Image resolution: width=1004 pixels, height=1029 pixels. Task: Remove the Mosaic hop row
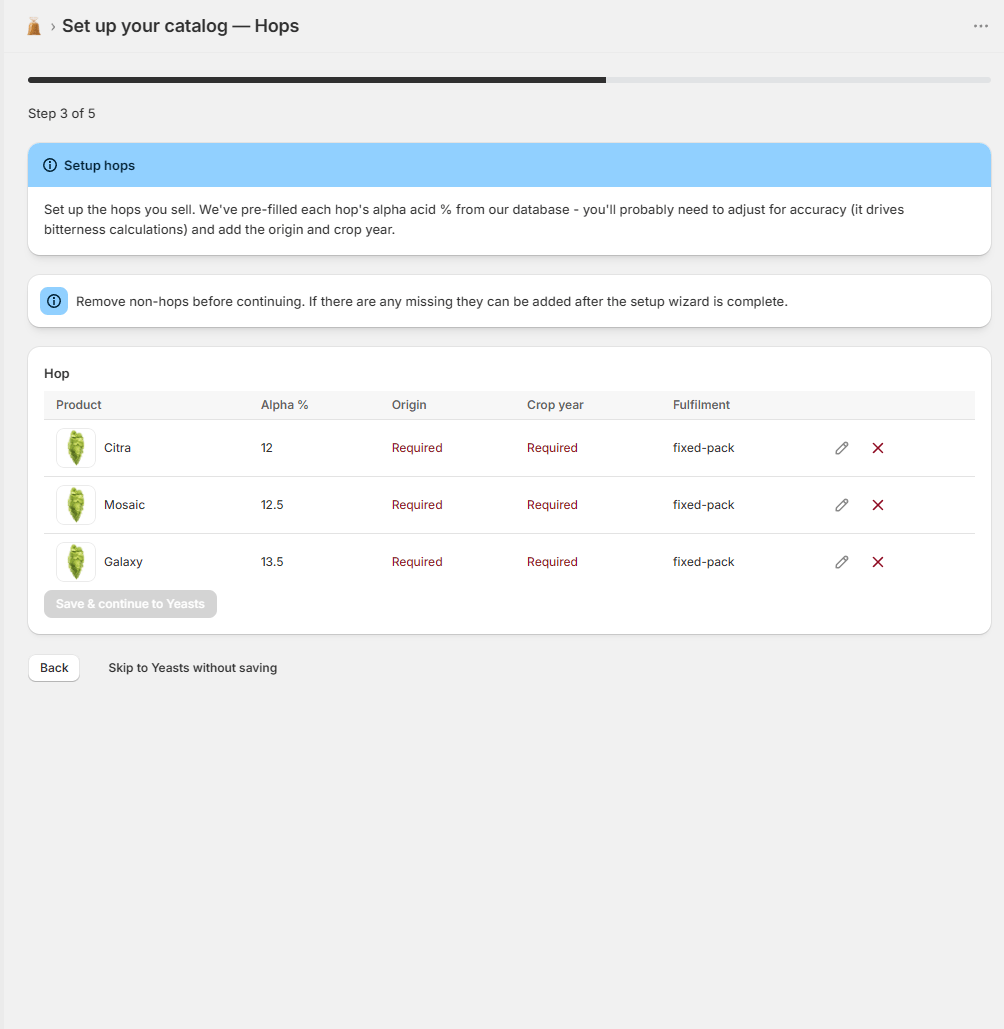click(877, 505)
